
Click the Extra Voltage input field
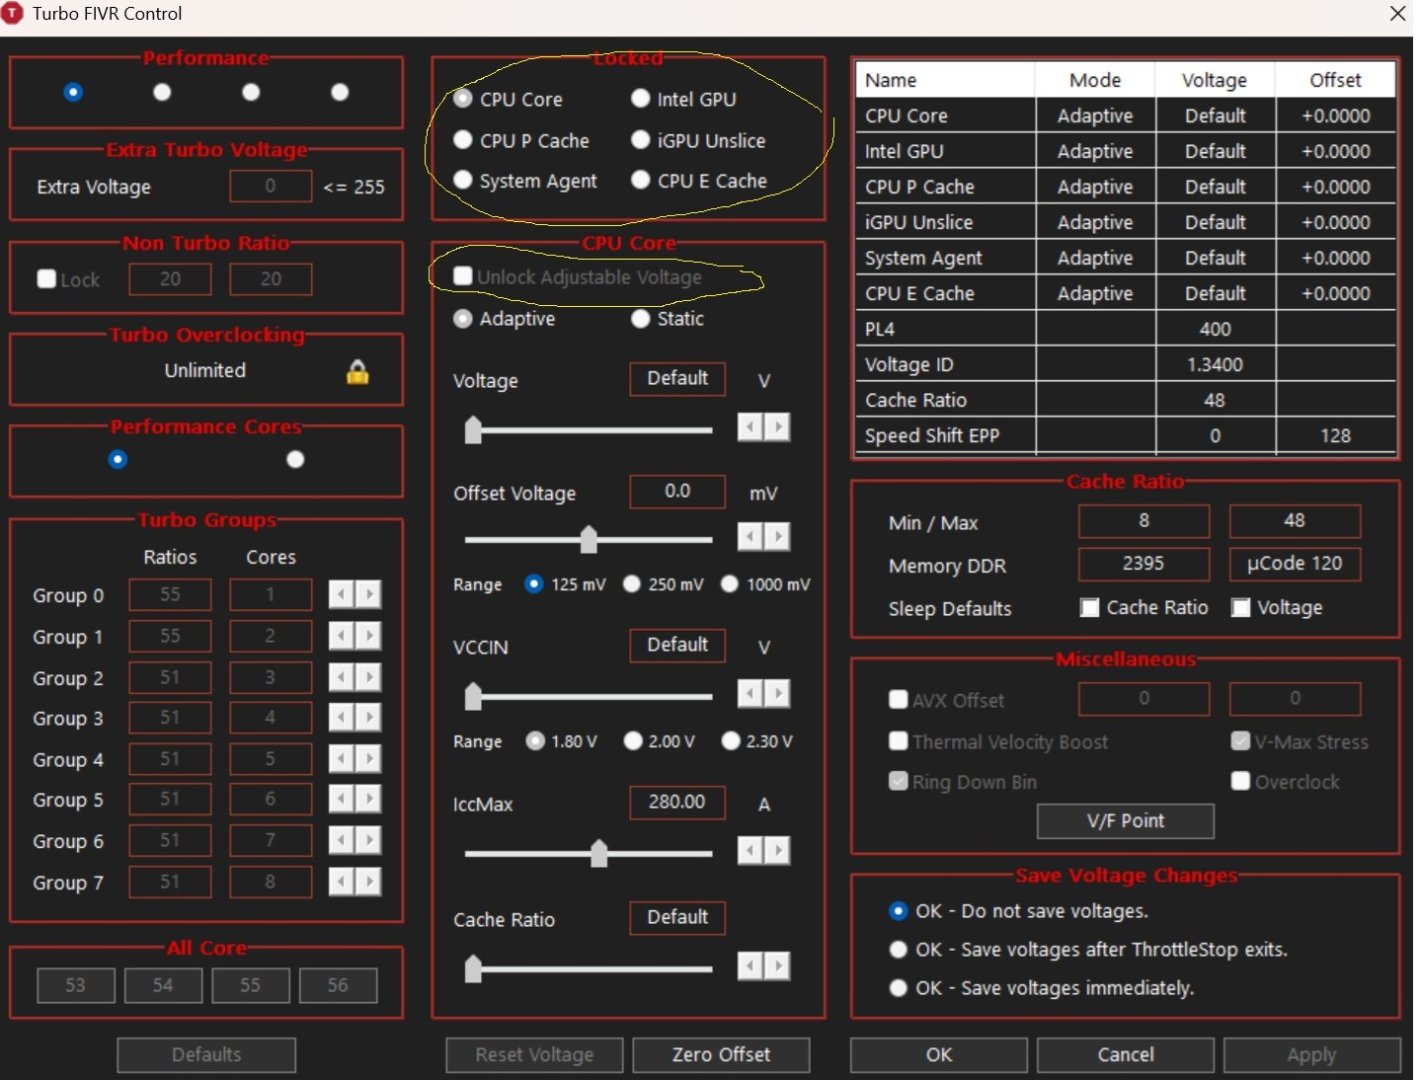coord(270,186)
